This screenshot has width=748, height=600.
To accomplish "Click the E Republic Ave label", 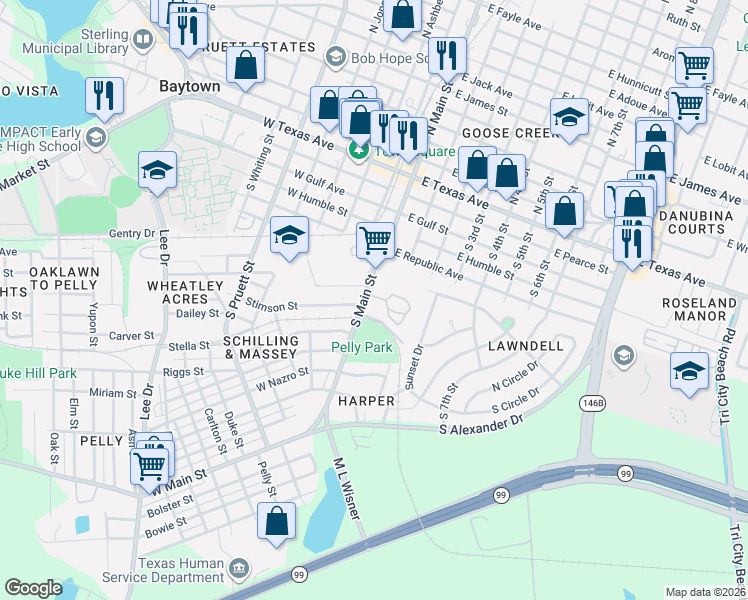I will pyautogui.click(x=428, y=264).
